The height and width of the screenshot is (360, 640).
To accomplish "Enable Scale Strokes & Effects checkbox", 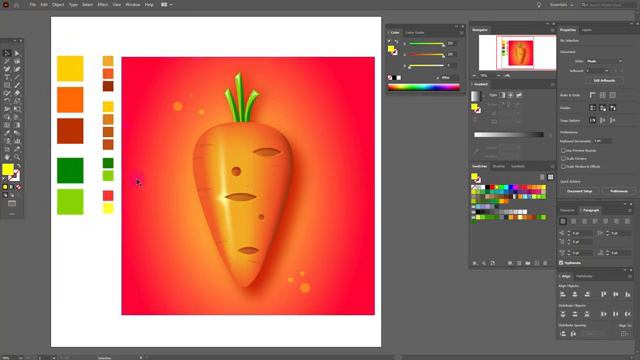I will (563, 167).
